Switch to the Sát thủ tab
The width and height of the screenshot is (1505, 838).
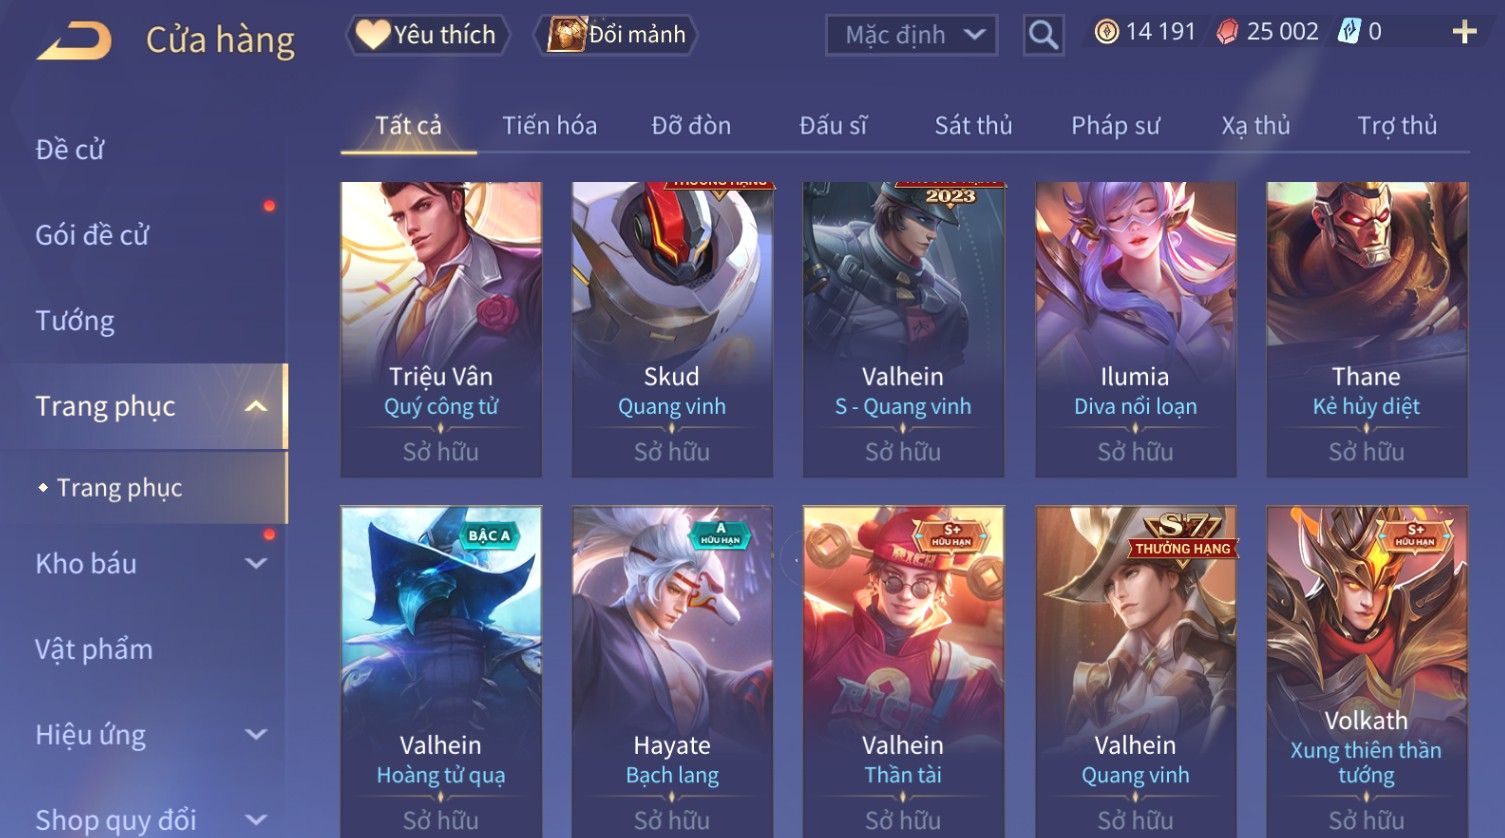(x=973, y=125)
